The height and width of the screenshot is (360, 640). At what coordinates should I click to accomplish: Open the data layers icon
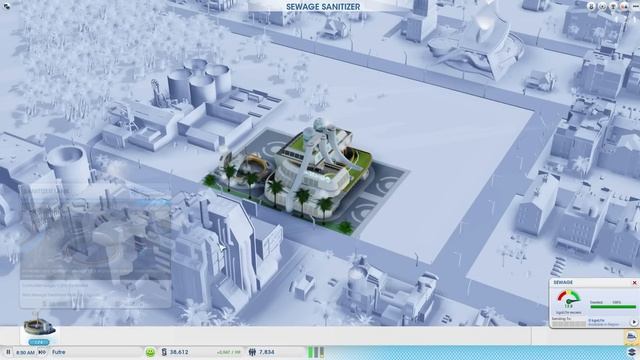[632, 352]
